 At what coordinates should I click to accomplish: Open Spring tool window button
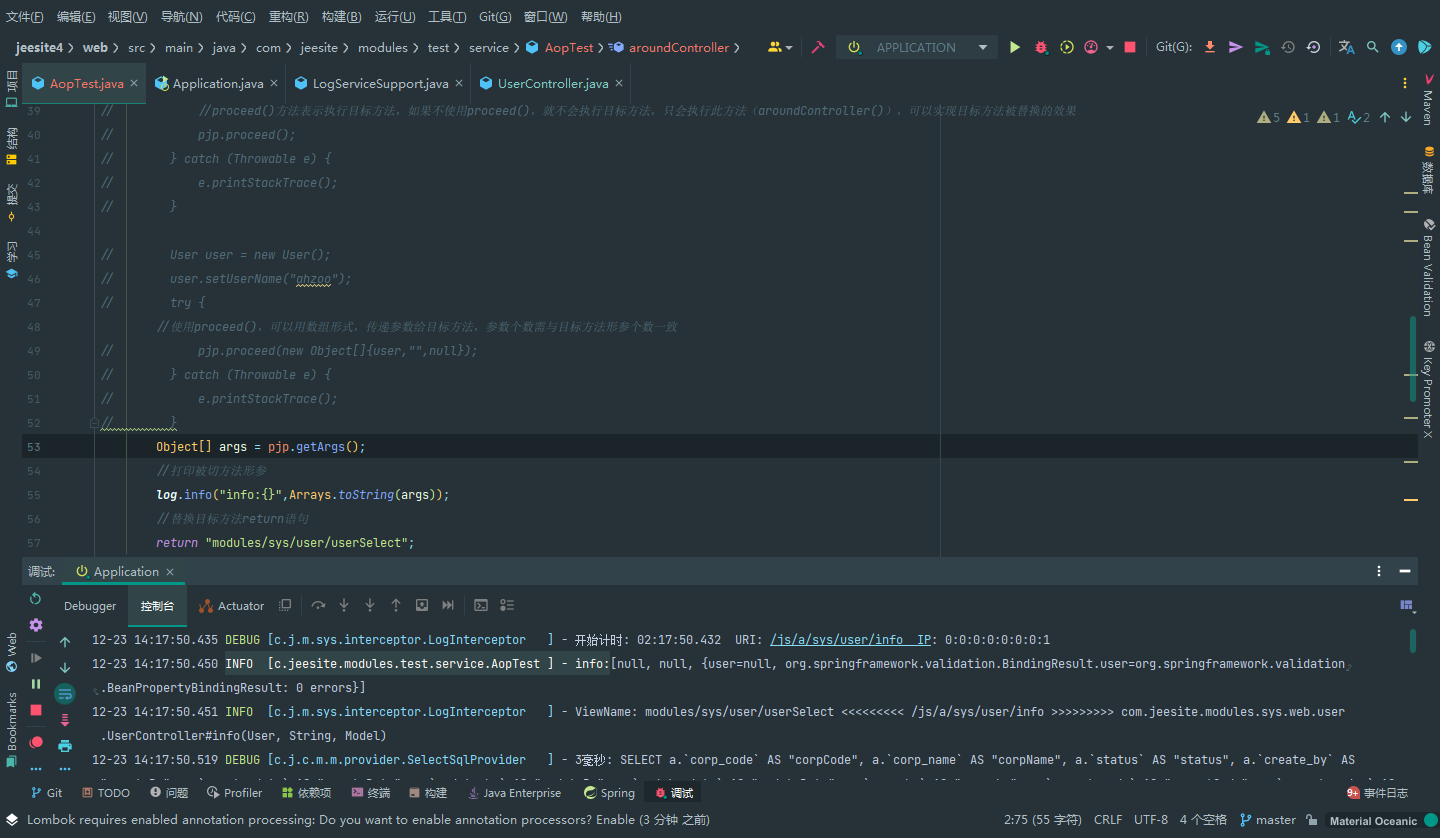(609, 792)
